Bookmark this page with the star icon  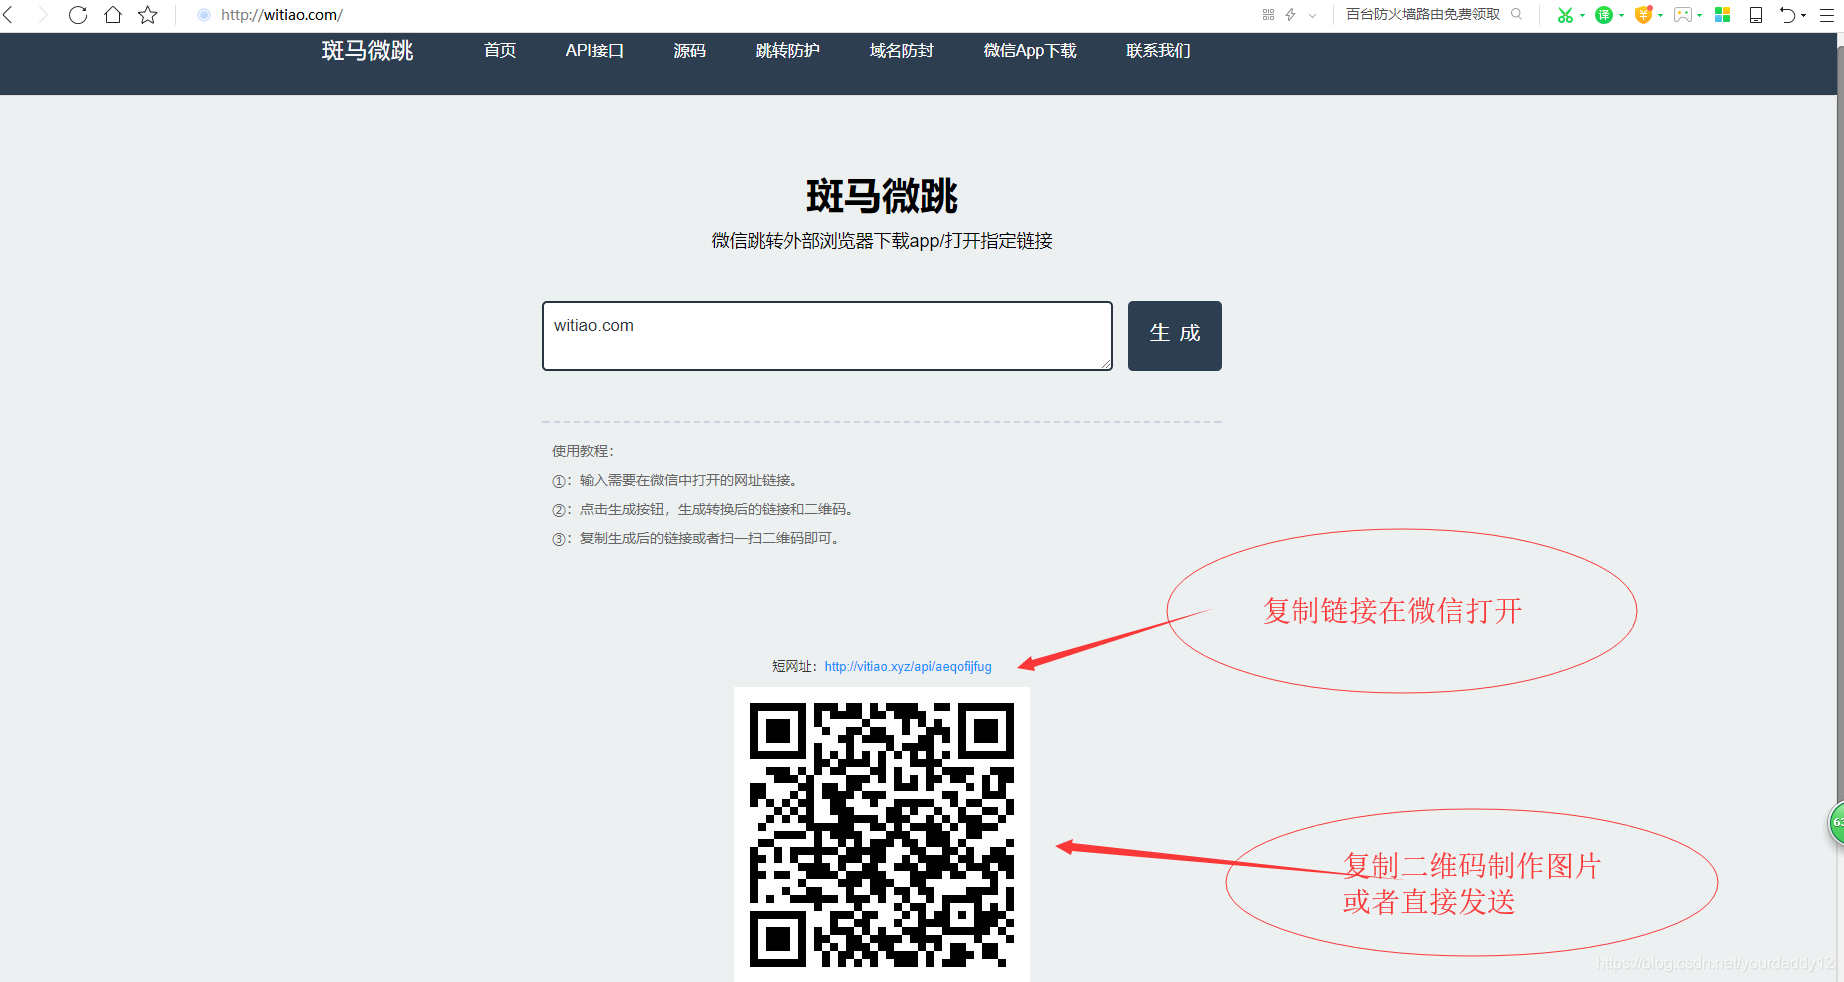[x=148, y=15]
